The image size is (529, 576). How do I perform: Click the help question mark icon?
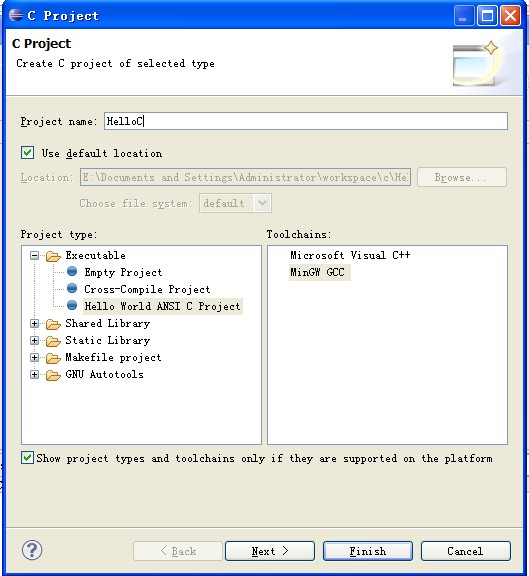(x=32, y=550)
